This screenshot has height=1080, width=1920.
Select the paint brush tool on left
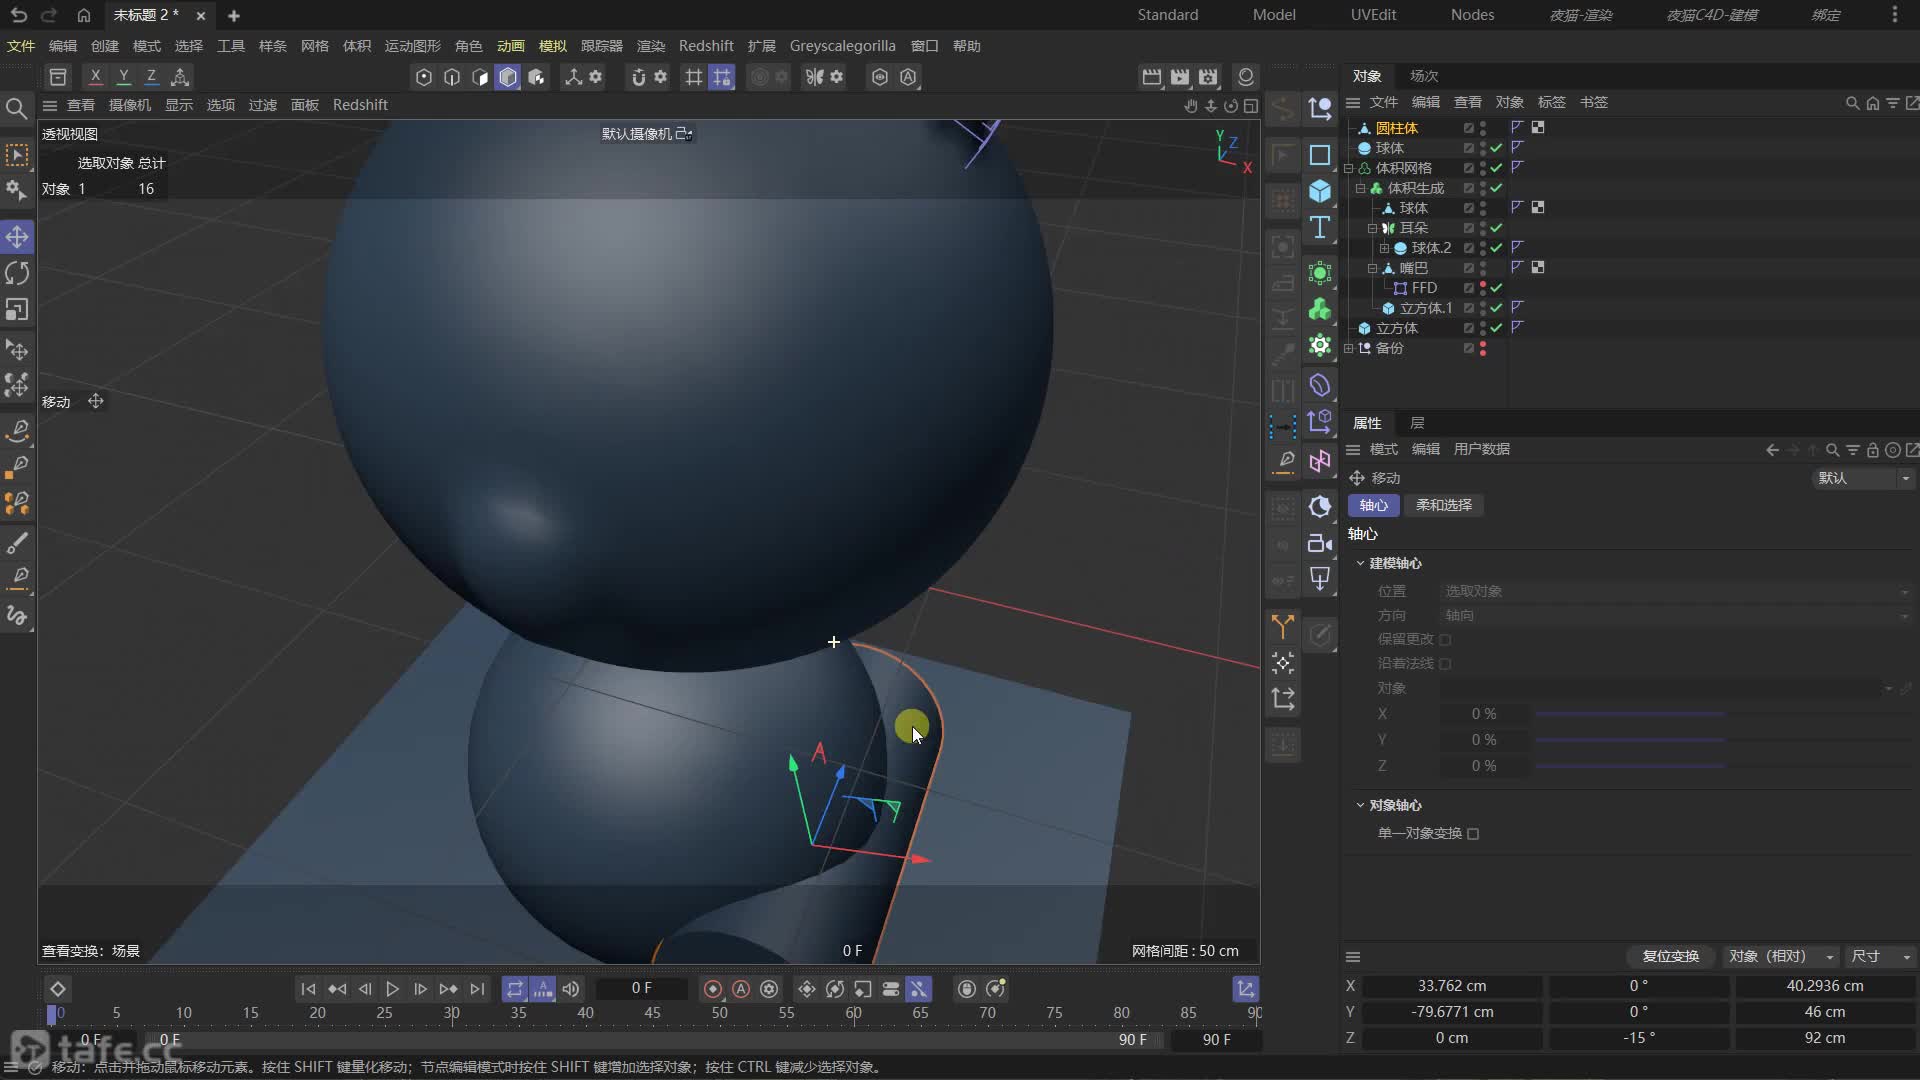coord(17,543)
